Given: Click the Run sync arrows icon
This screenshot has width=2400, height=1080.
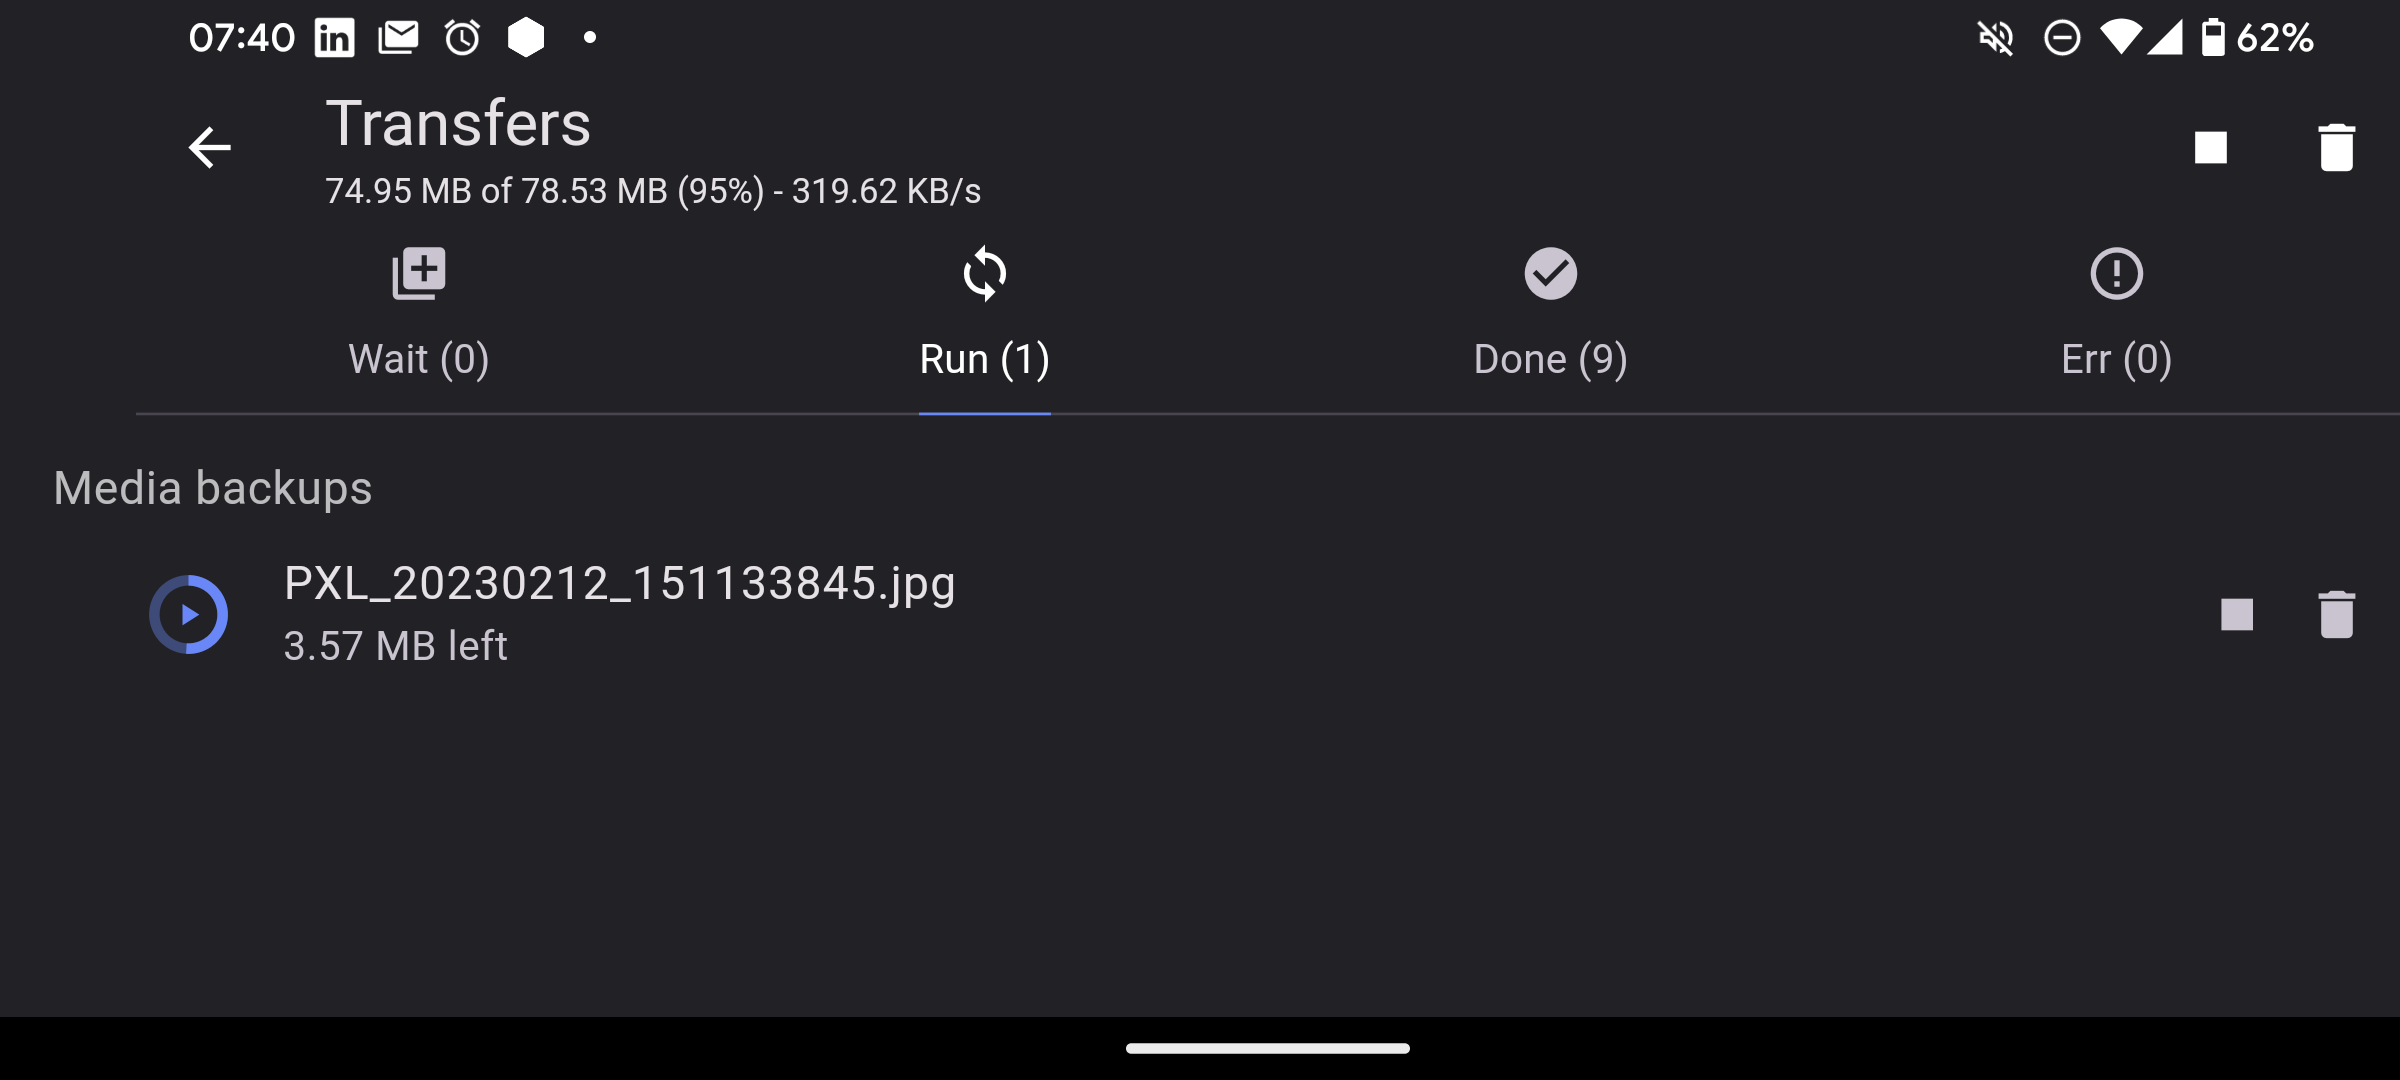Looking at the screenshot, I should pyautogui.click(x=985, y=273).
